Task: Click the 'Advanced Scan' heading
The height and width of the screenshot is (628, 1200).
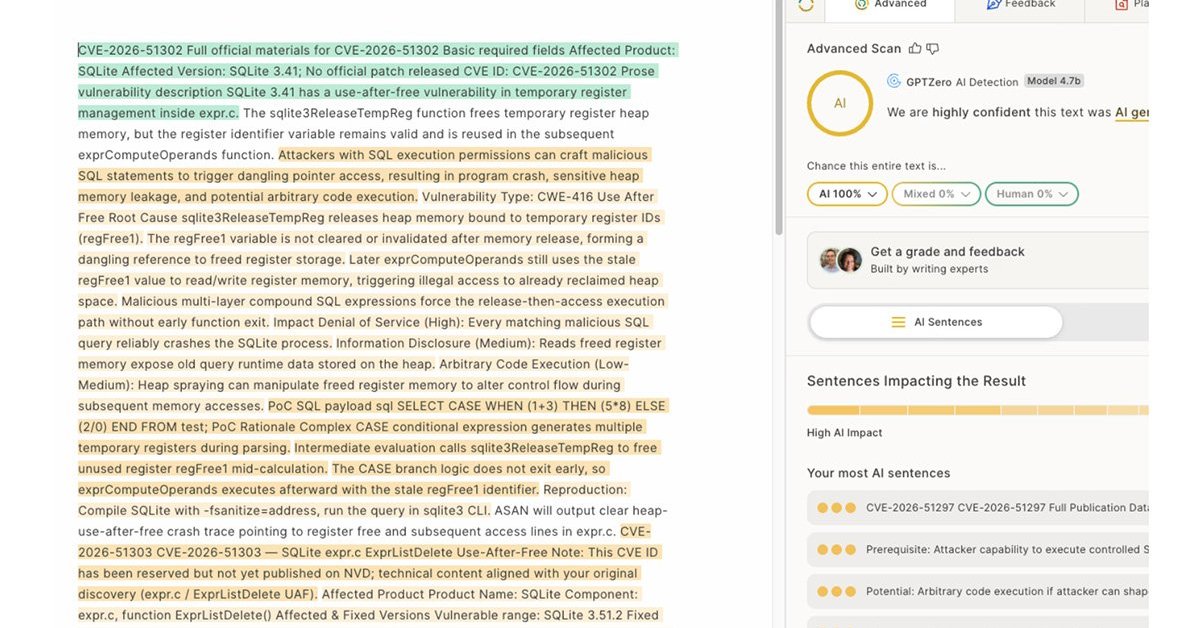Action: (854, 48)
